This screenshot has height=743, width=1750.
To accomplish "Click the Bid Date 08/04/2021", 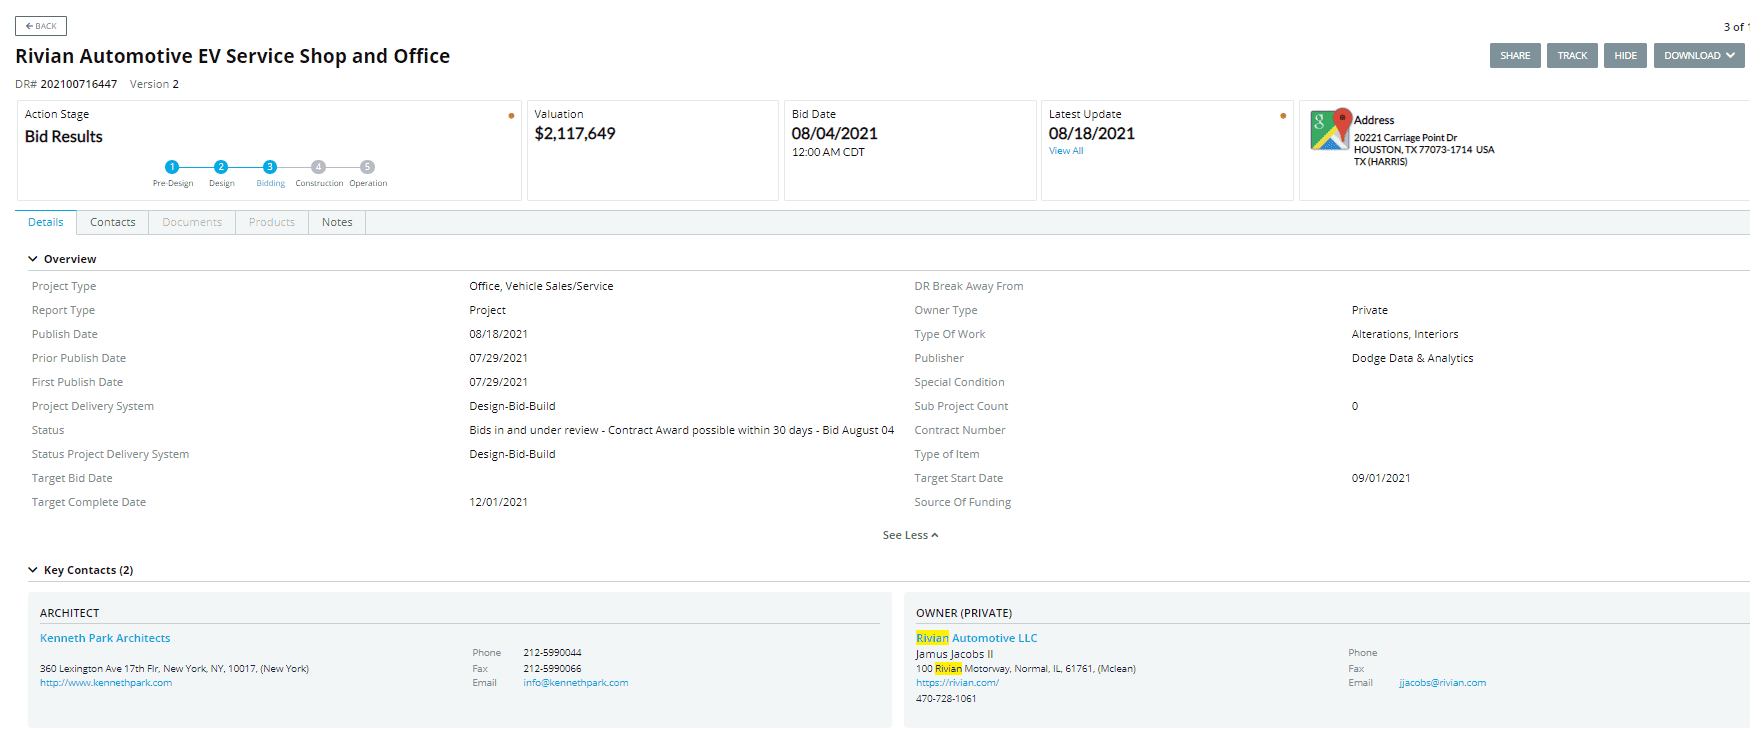I will click(x=835, y=134).
